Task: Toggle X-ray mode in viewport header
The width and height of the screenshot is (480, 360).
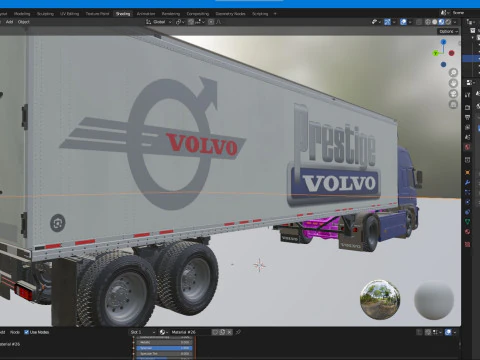Action: 419,22
